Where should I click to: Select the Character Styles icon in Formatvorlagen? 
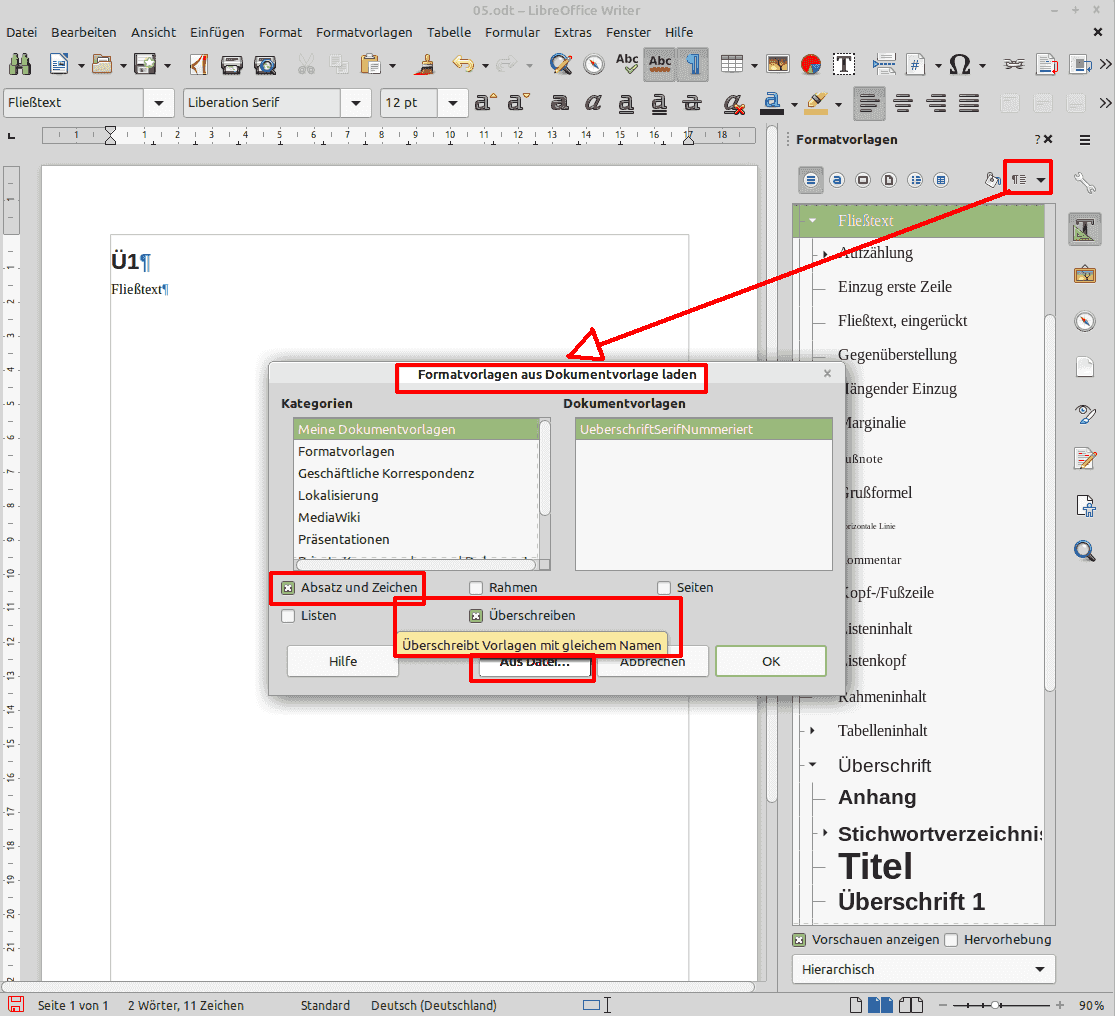[x=837, y=180]
